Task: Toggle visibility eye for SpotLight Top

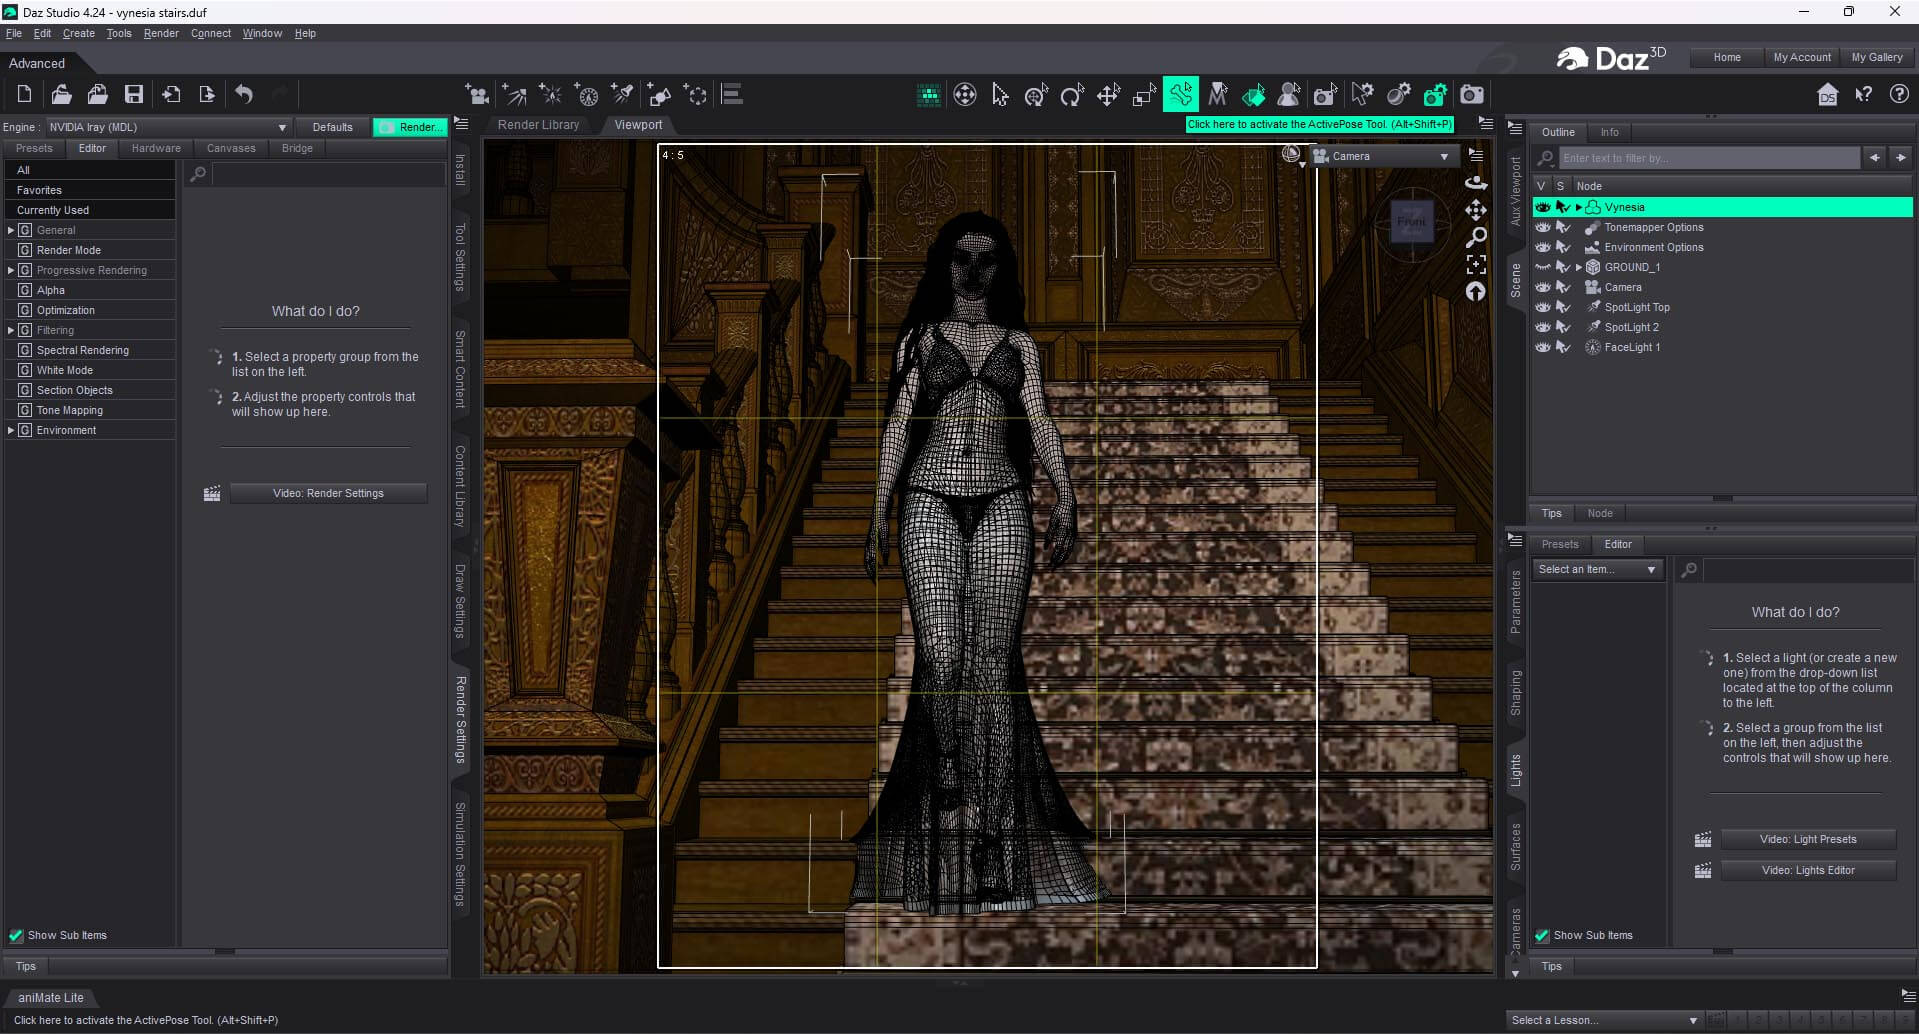Action: [1543, 307]
